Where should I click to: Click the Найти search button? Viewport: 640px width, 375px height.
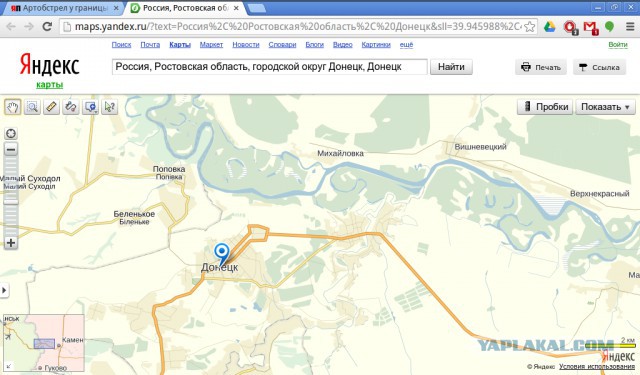coord(451,67)
